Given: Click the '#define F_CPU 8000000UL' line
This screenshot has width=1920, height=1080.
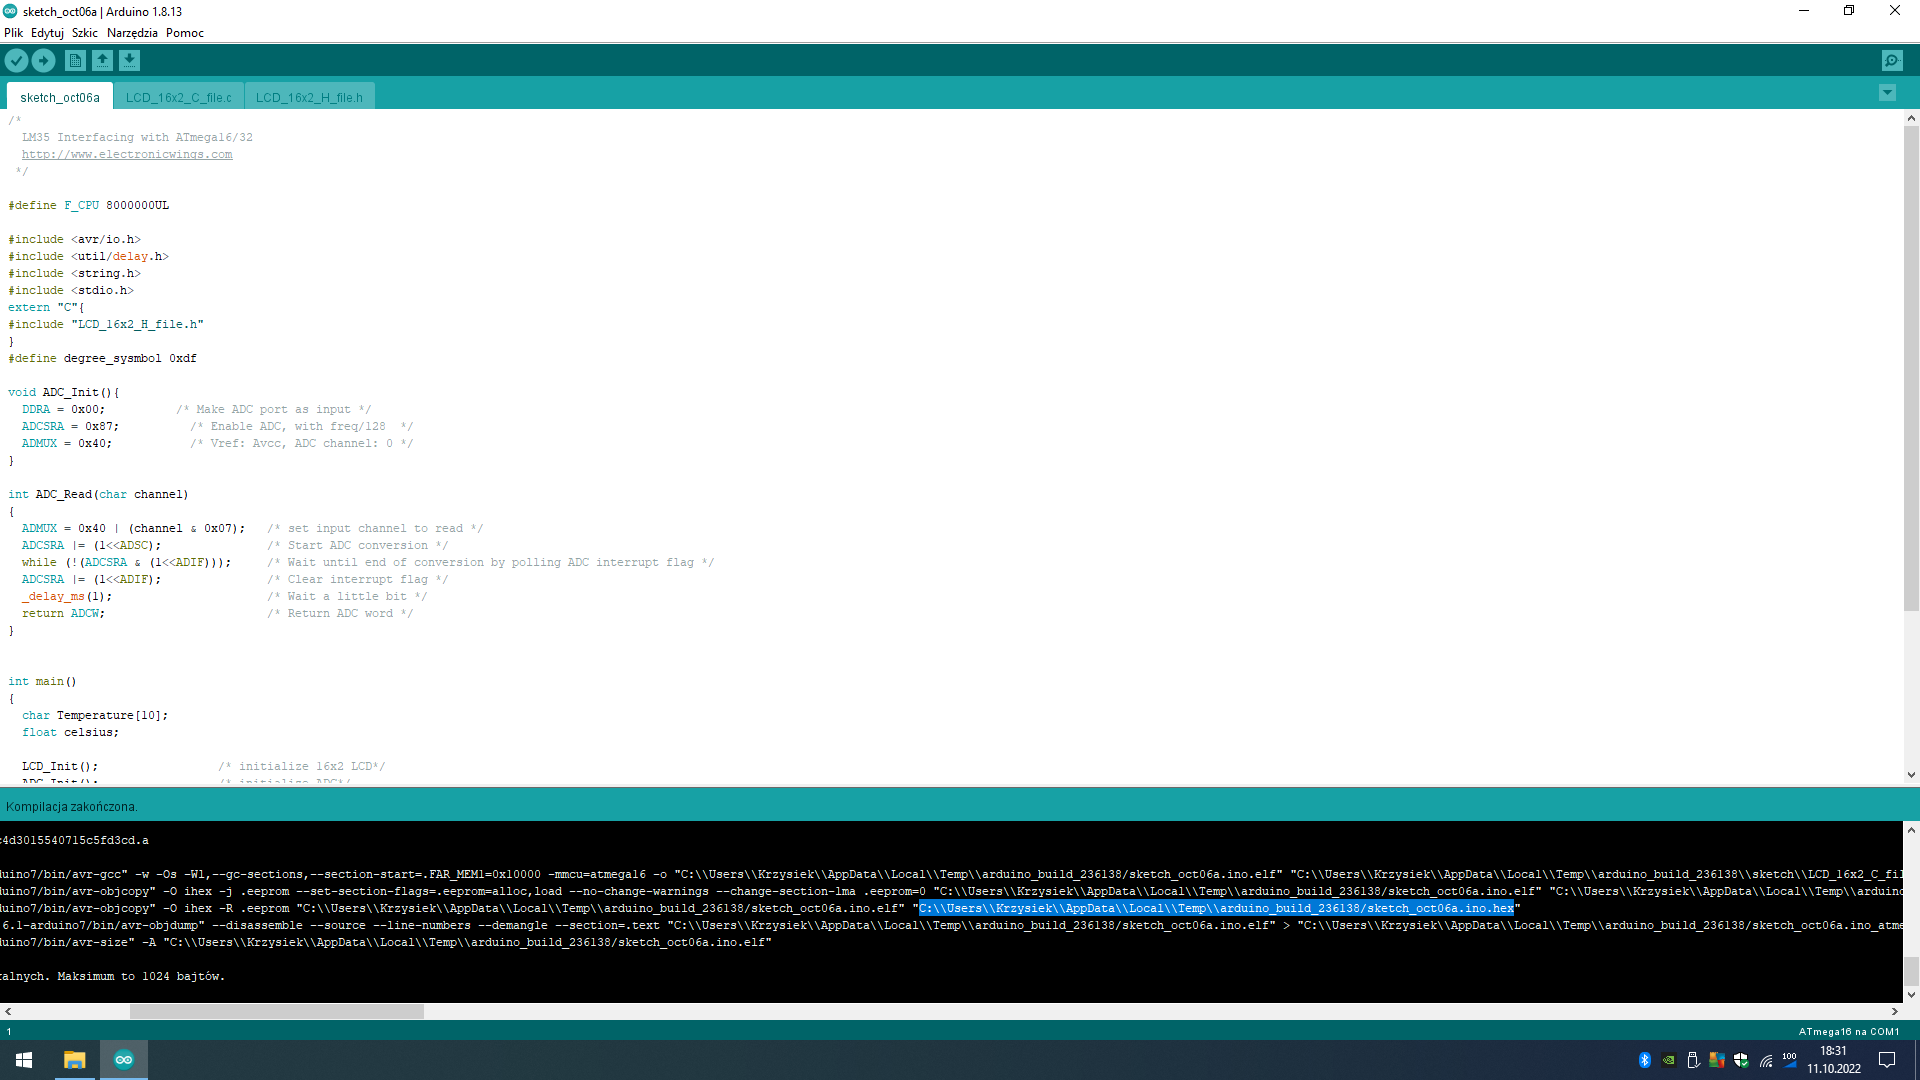Looking at the screenshot, I should click(x=89, y=205).
